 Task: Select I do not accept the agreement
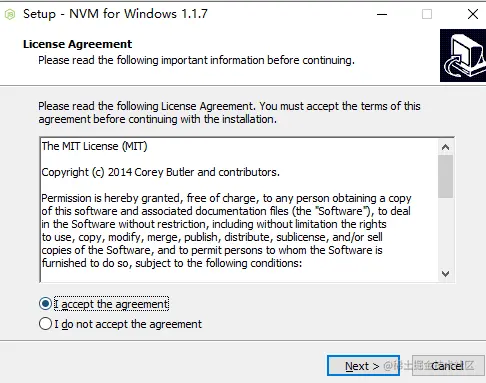point(45,324)
